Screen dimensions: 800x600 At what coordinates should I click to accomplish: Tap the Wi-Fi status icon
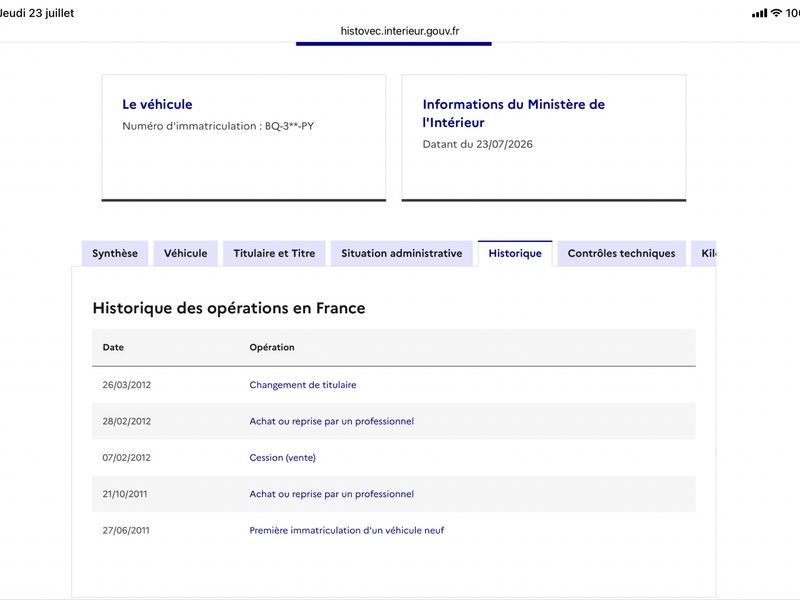[x=776, y=13]
